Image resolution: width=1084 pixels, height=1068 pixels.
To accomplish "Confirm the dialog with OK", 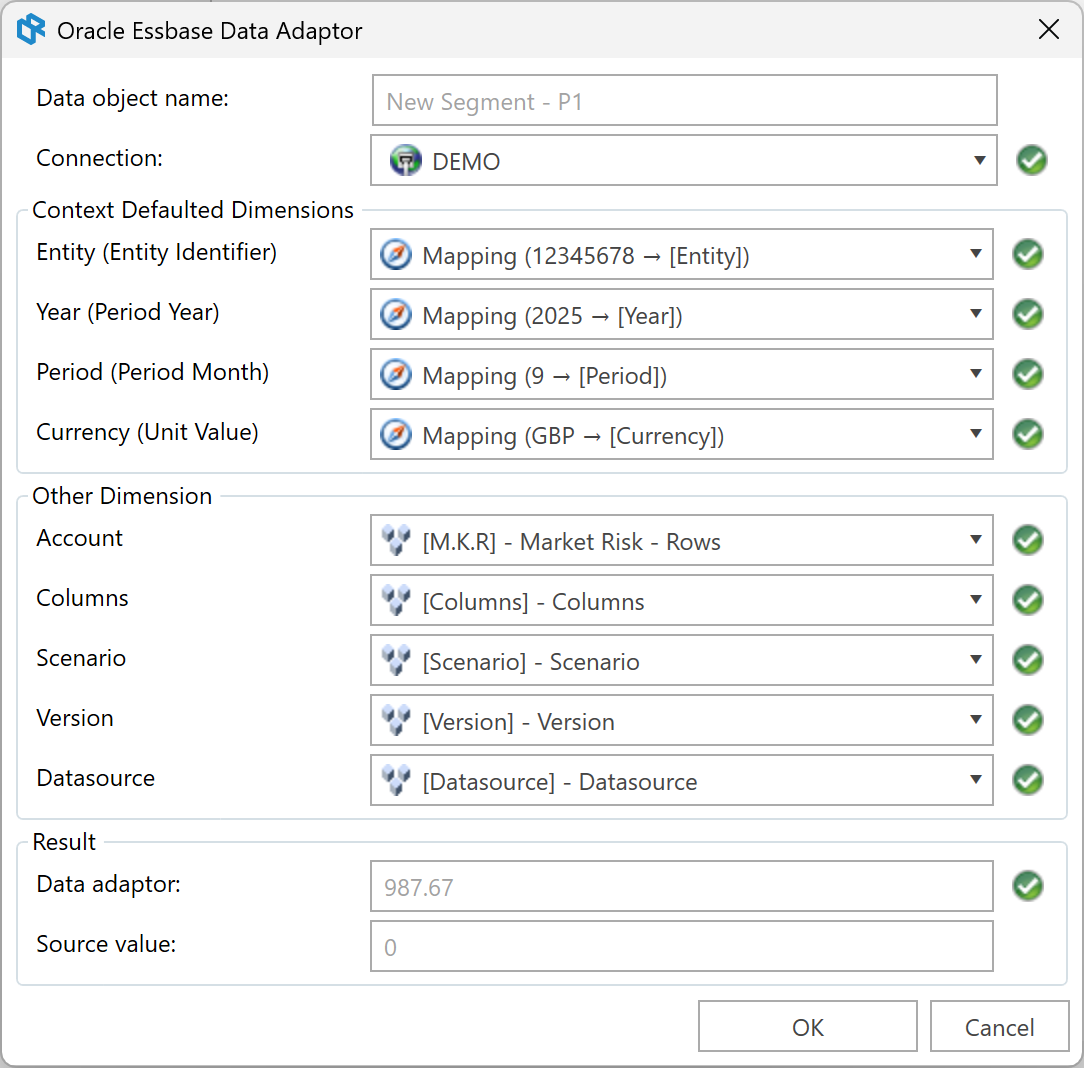I will pos(807,1027).
